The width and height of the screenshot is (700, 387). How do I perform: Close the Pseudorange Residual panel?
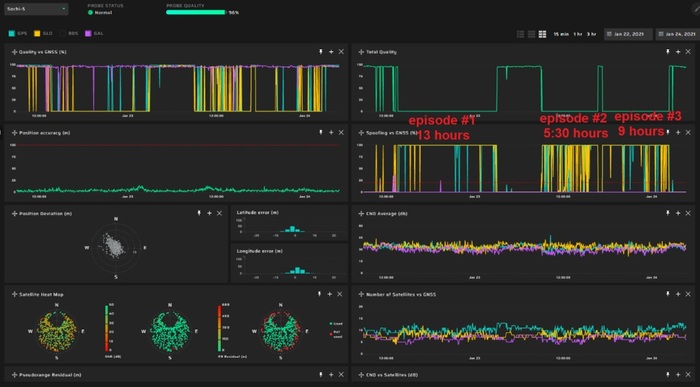tap(341, 375)
